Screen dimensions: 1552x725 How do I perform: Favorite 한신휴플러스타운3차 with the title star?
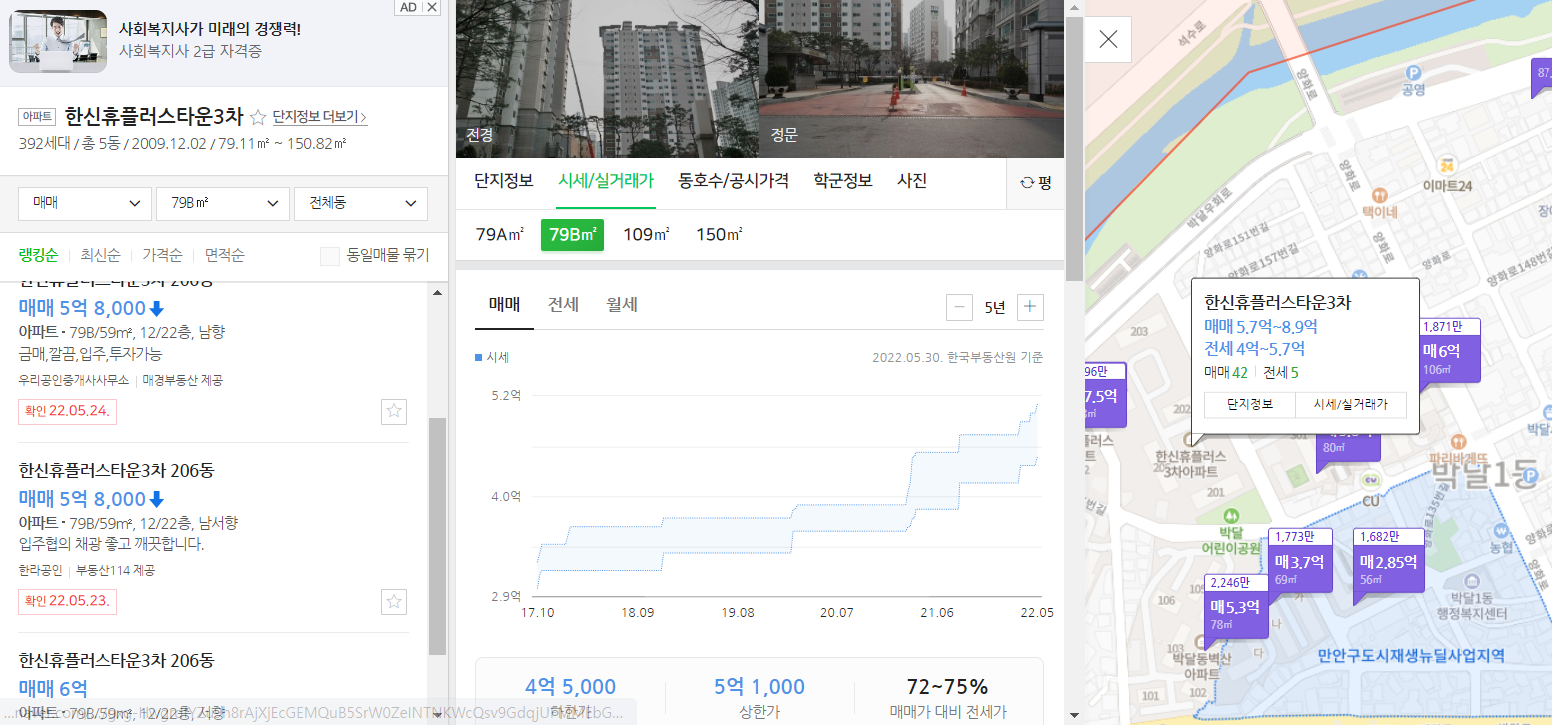(x=258, y=116)
